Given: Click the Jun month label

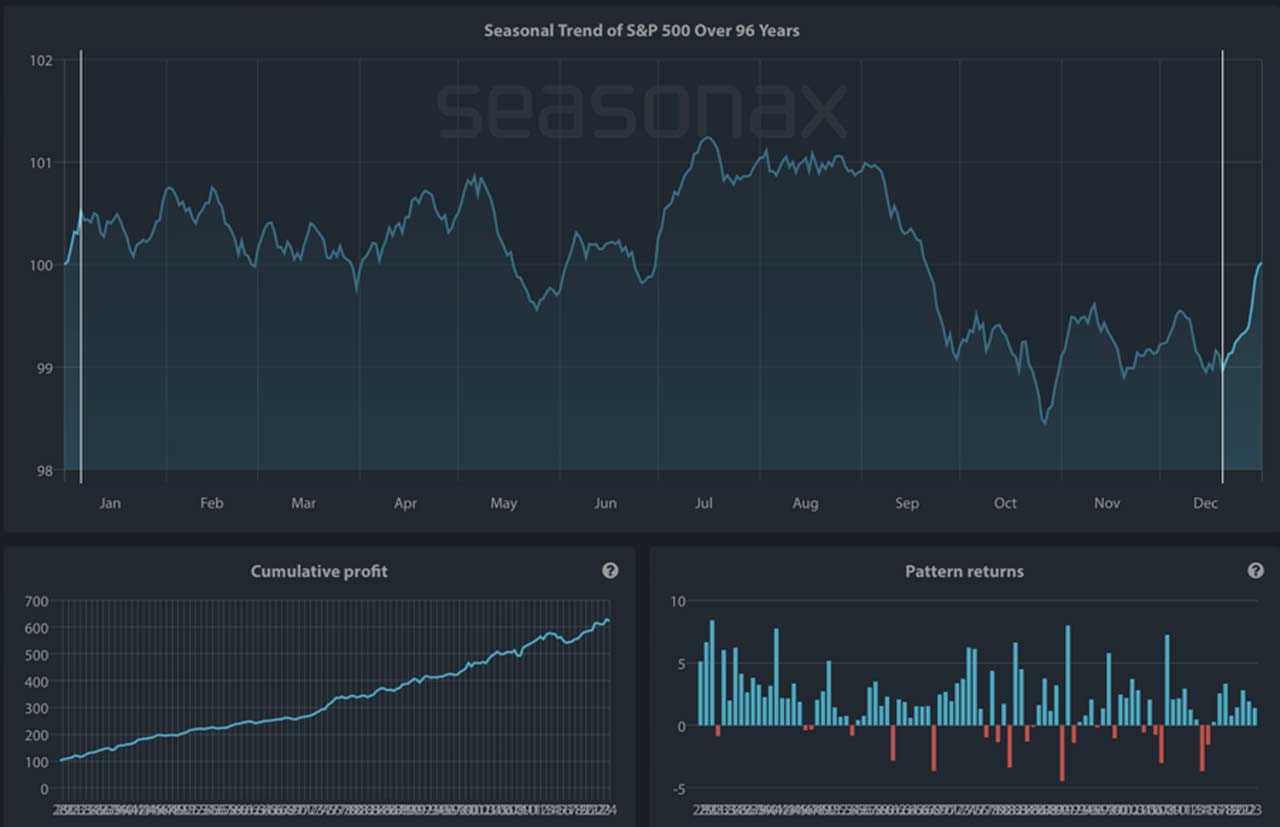Looking at the screenshot, I should [x=605, y=503].
